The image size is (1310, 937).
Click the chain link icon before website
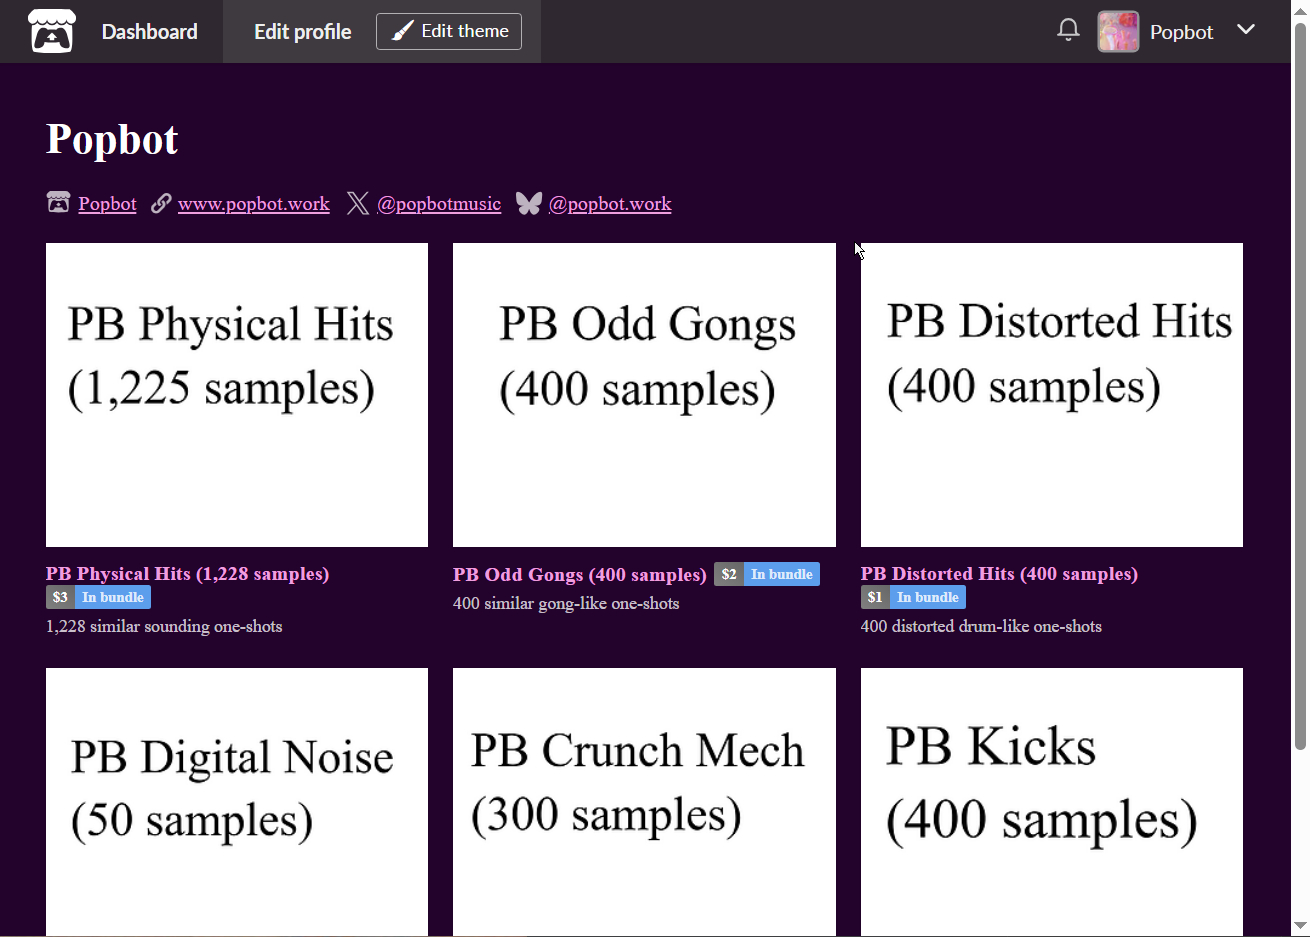[161, 203]
